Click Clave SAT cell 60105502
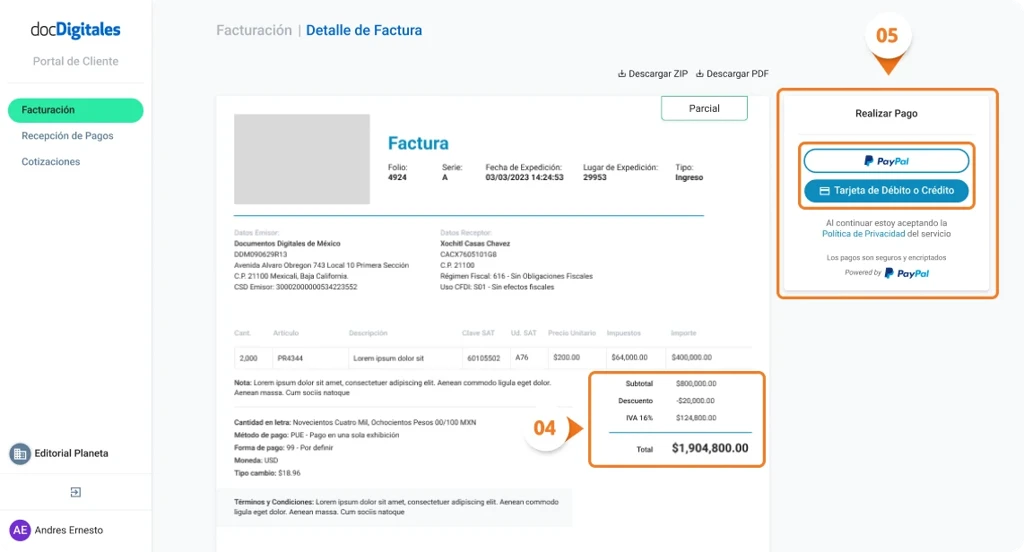Screen dimensions: 1024x552 (x=484, y=358)
